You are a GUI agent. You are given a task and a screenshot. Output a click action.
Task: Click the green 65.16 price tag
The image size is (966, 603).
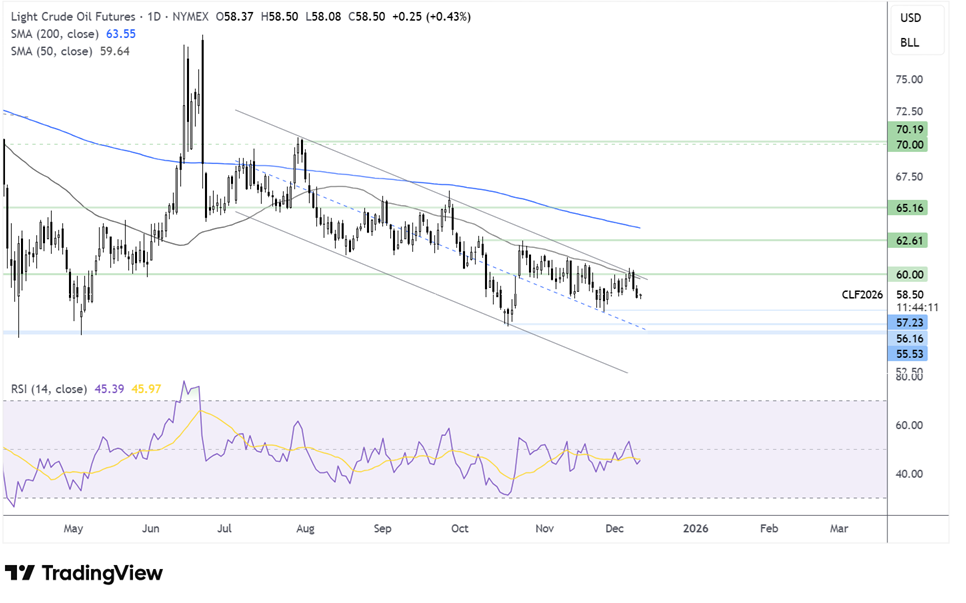(x=910, y=208)
